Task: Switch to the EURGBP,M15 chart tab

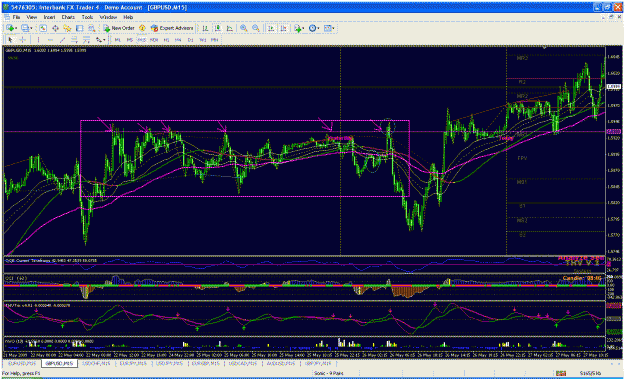Action: (205, 363)
